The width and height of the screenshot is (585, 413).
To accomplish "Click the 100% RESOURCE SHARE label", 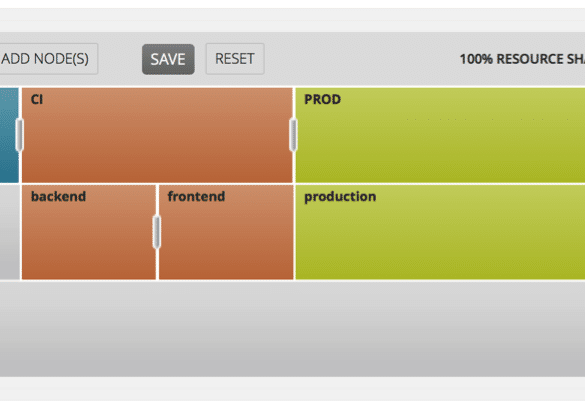I will pyautogui.click(x=522, y=59).
